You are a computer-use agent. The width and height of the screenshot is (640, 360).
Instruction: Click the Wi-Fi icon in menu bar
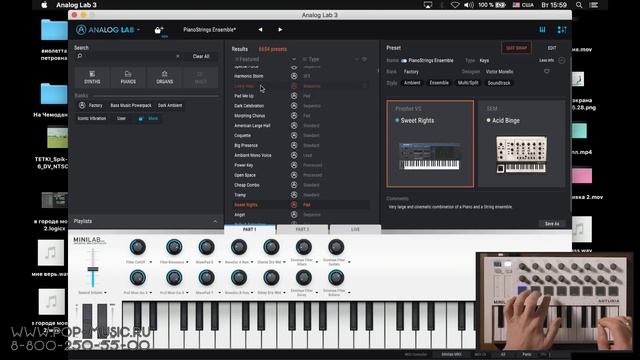pyautogui.click(x=455, y=5)
